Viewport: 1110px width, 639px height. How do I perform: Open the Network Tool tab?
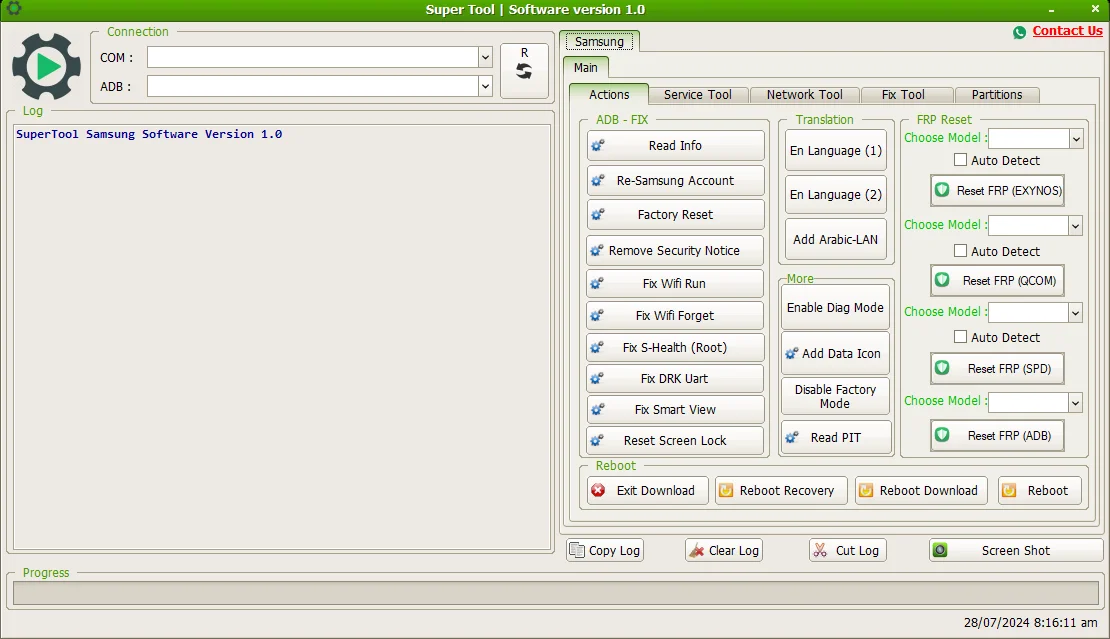804,95
